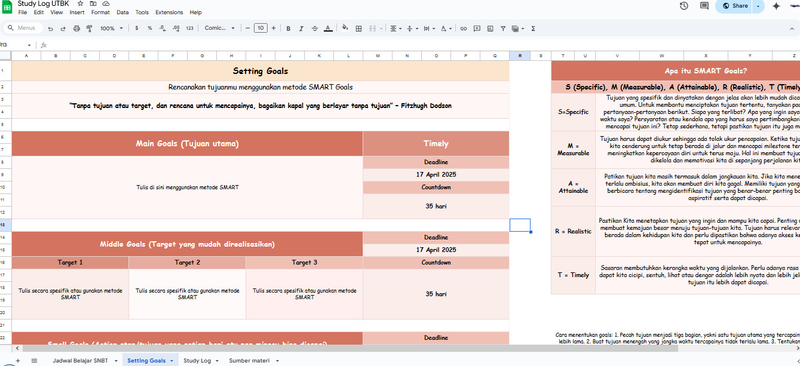This screenshot has width=800, height=366.
Task: Open the more number formats 123 menu
Action: point(189,29)
